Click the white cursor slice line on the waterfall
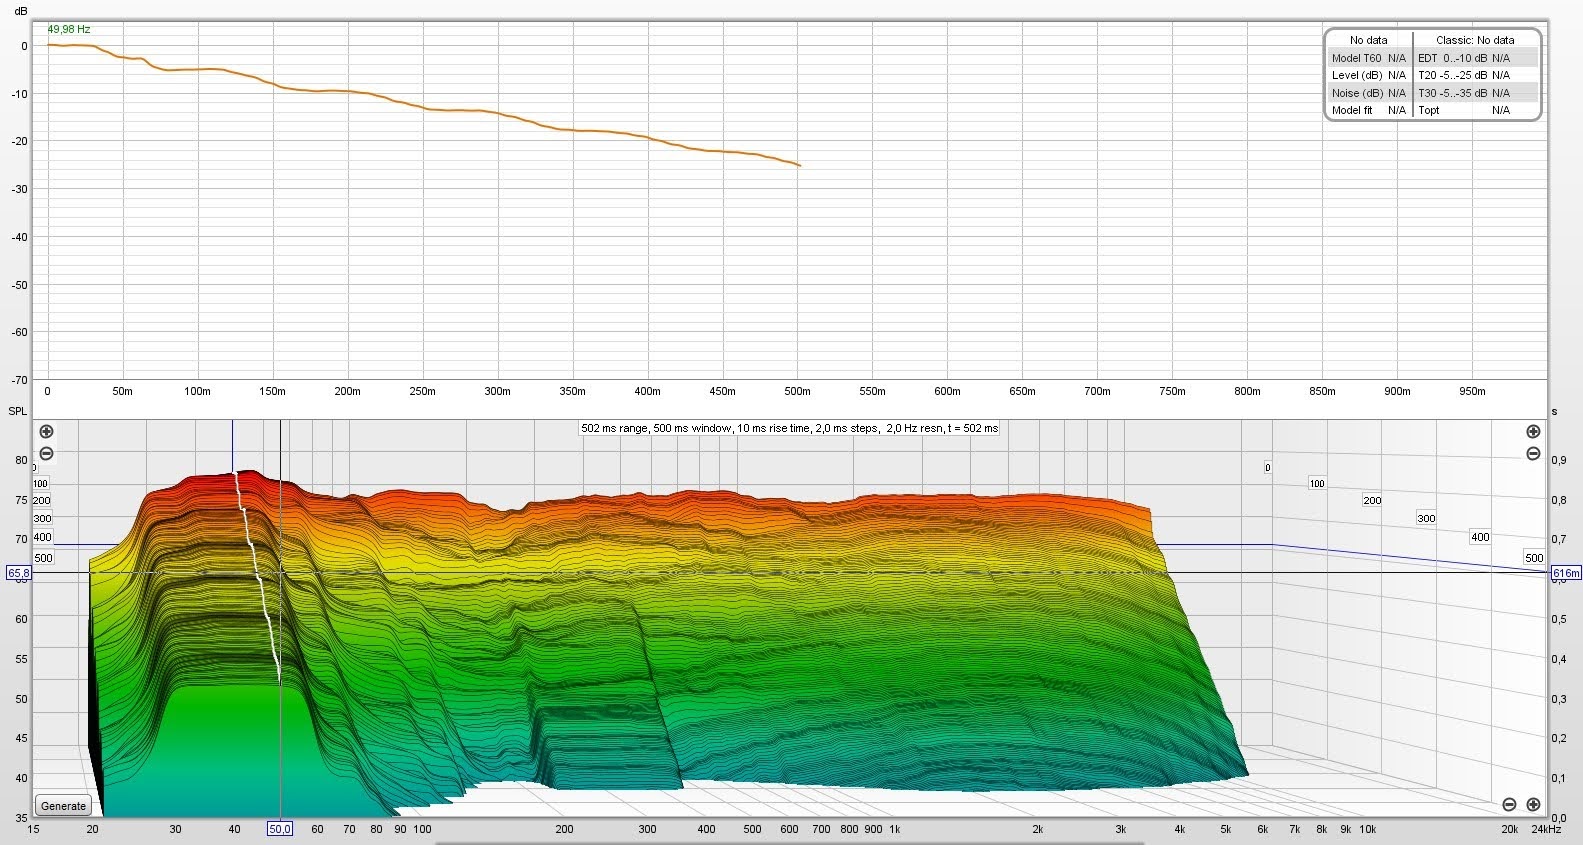The image size is (1583, 845). click(258, 579)
